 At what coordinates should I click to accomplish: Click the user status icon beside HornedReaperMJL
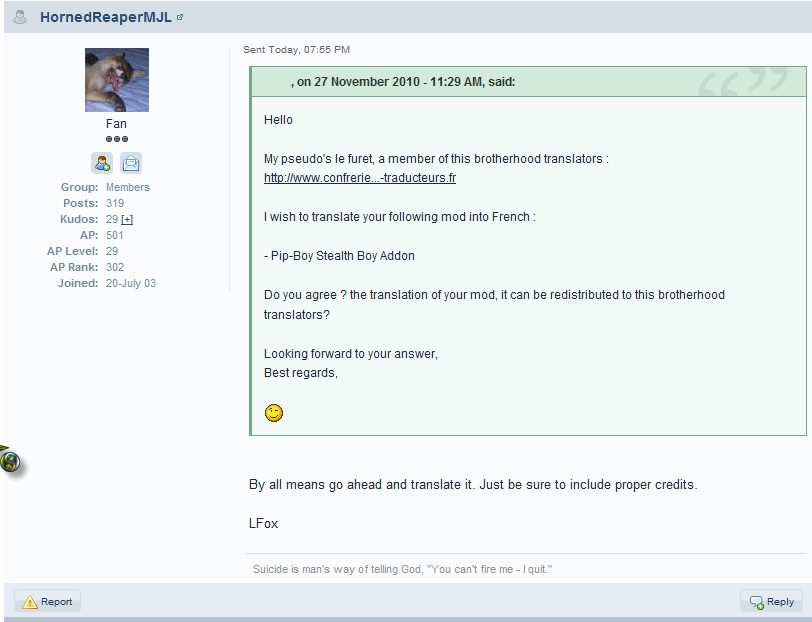(20, 17)
